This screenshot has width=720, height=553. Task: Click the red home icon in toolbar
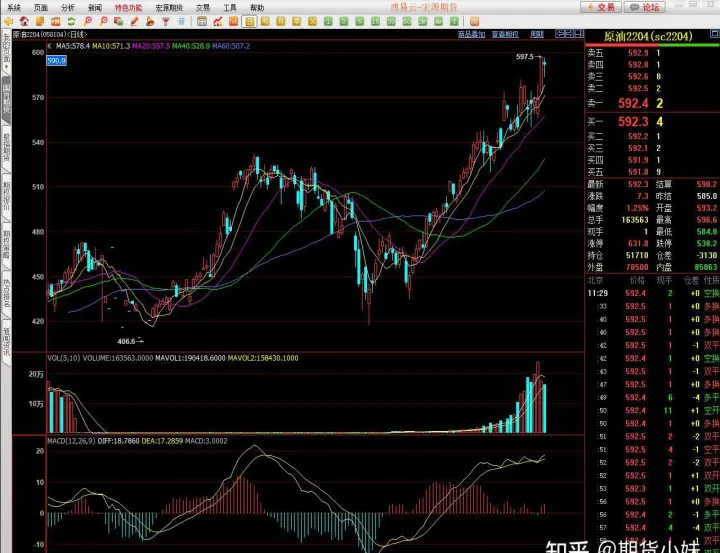pyautogui.click(x=25, y=21)
